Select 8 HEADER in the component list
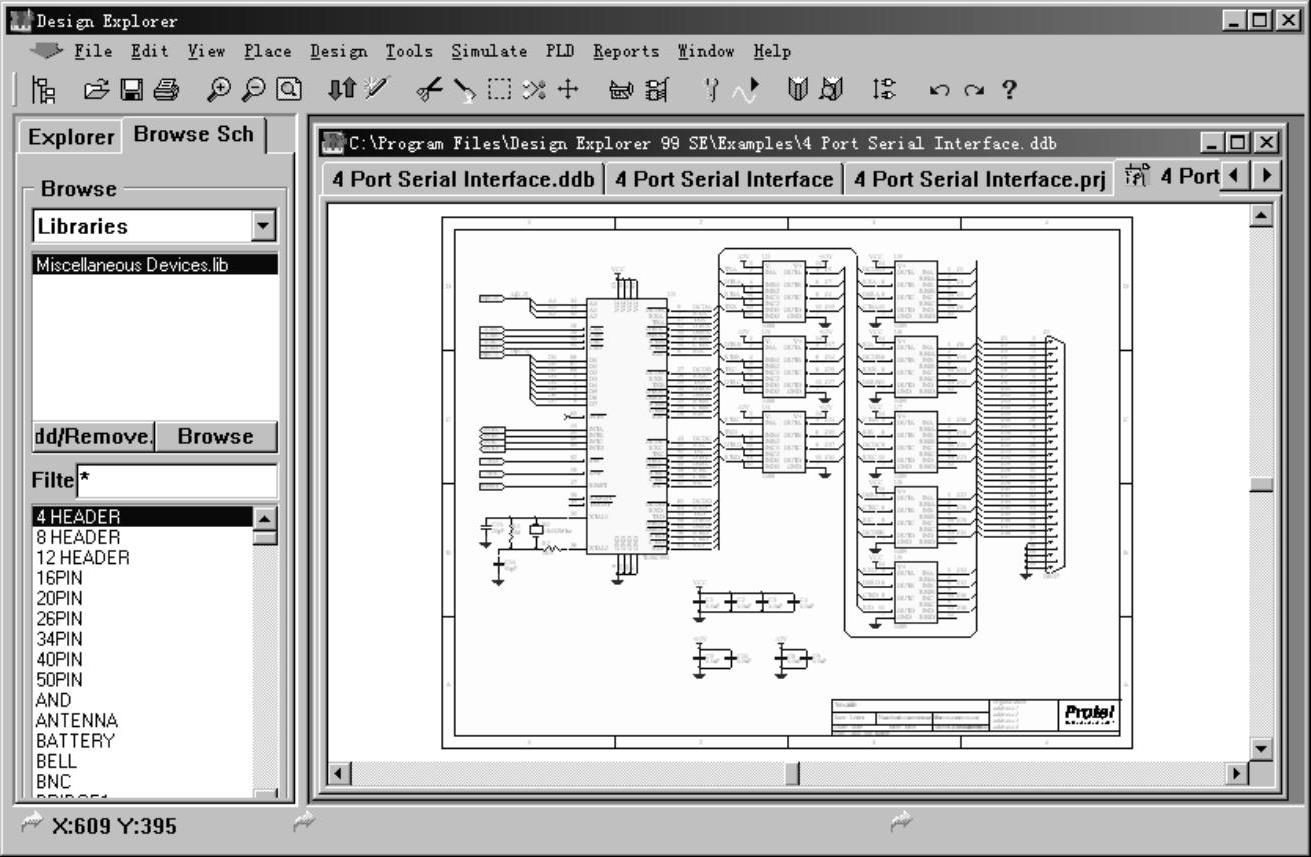The width and height of the screenshot is (1311, 857). click(142, 537)
